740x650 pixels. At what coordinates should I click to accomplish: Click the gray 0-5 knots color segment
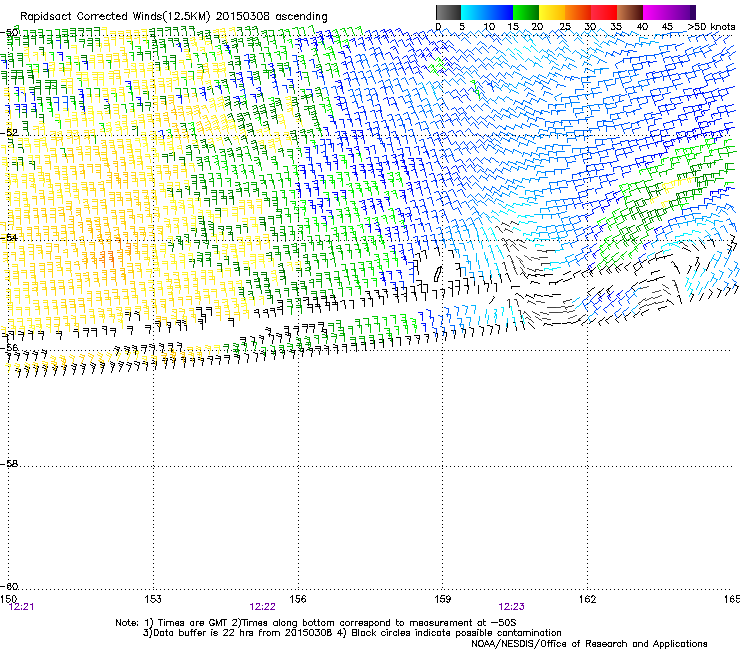coord(448,12)
